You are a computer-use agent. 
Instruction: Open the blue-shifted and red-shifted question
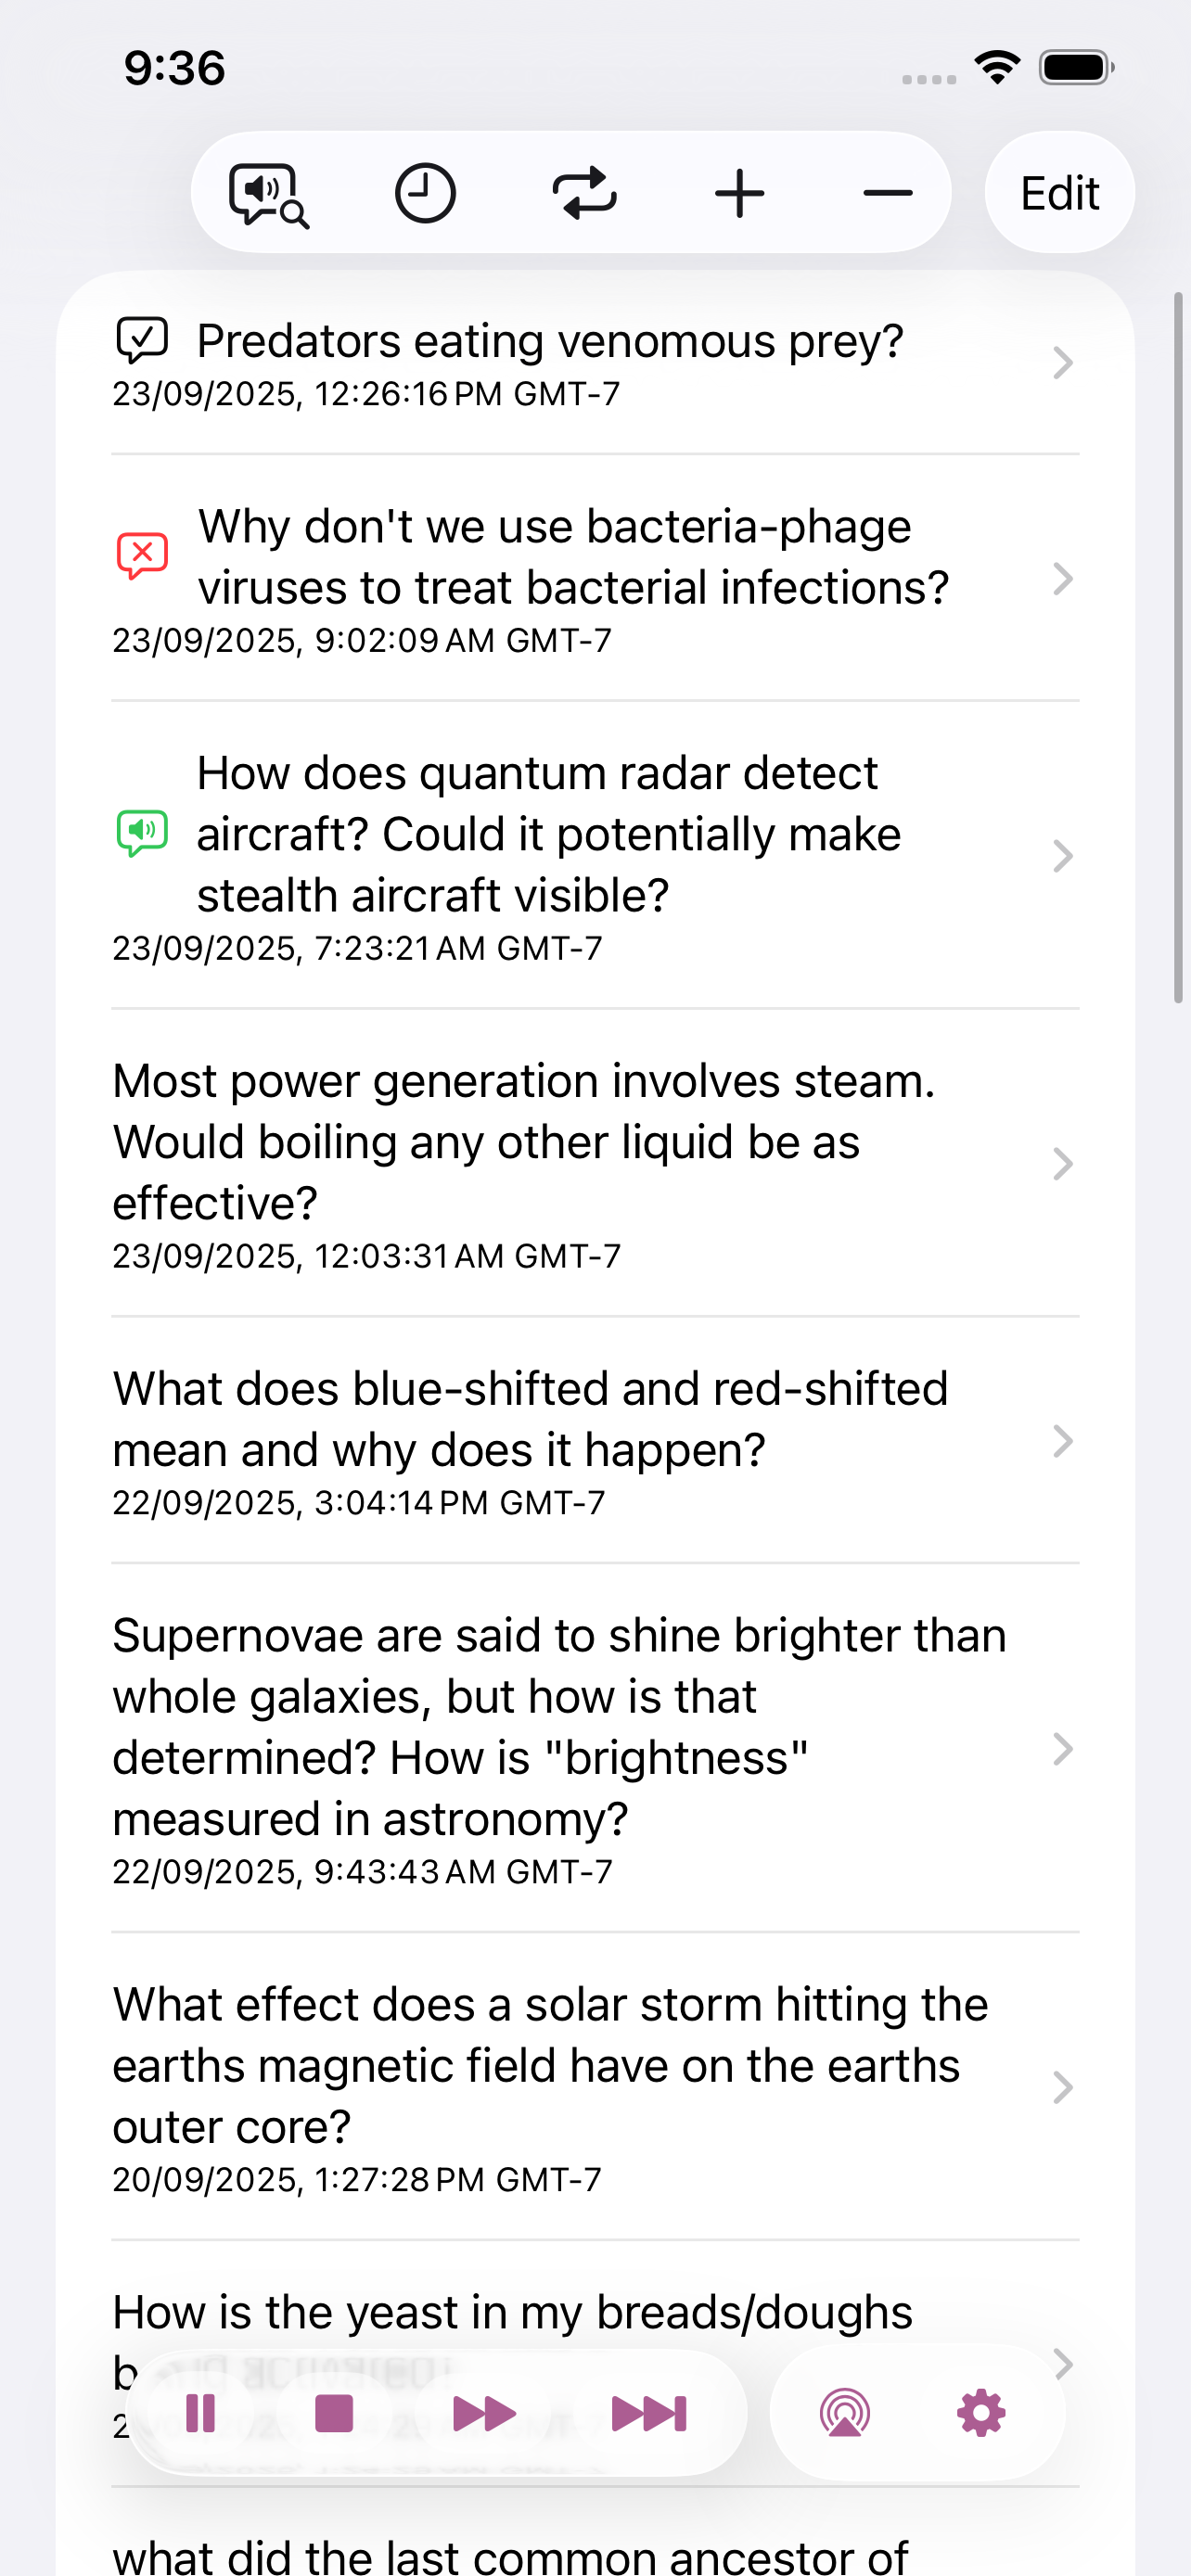point(530,1419)
